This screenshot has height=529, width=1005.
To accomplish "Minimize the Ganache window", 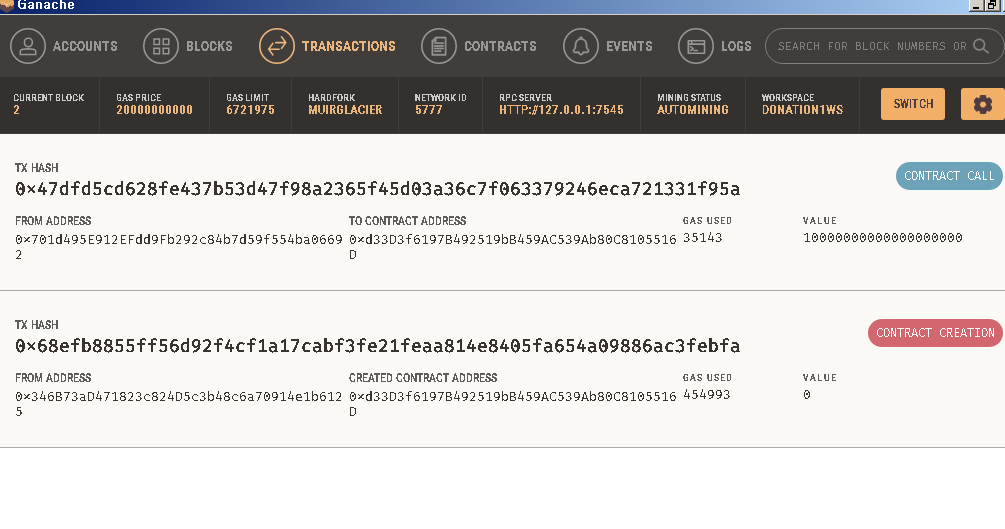I will [977, 6].
